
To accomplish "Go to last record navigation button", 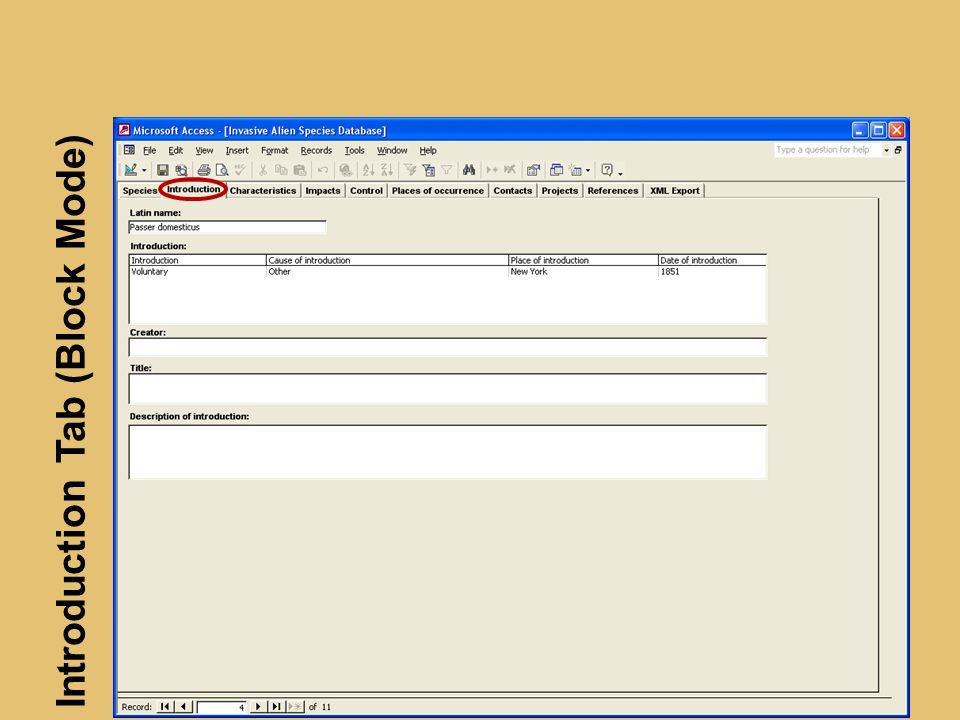I will click(276, 707).
